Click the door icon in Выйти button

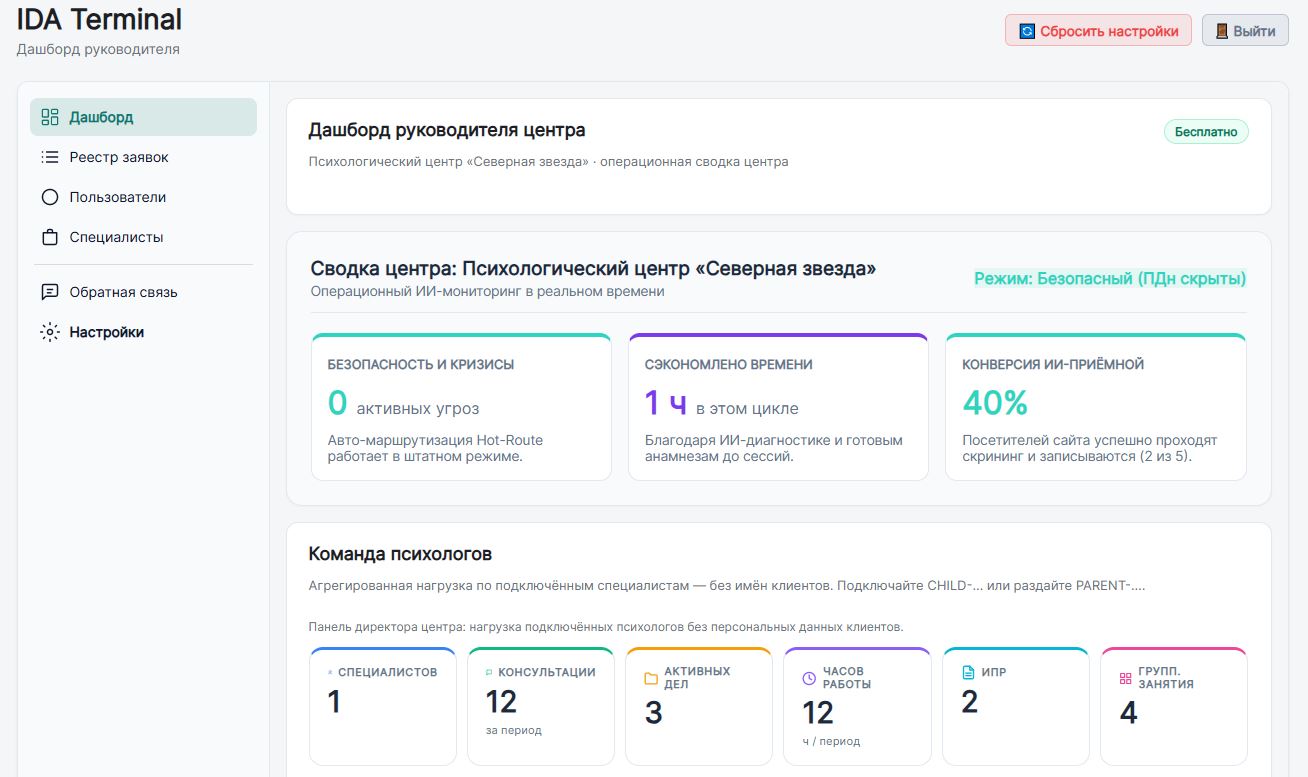tap(1221, 31)
